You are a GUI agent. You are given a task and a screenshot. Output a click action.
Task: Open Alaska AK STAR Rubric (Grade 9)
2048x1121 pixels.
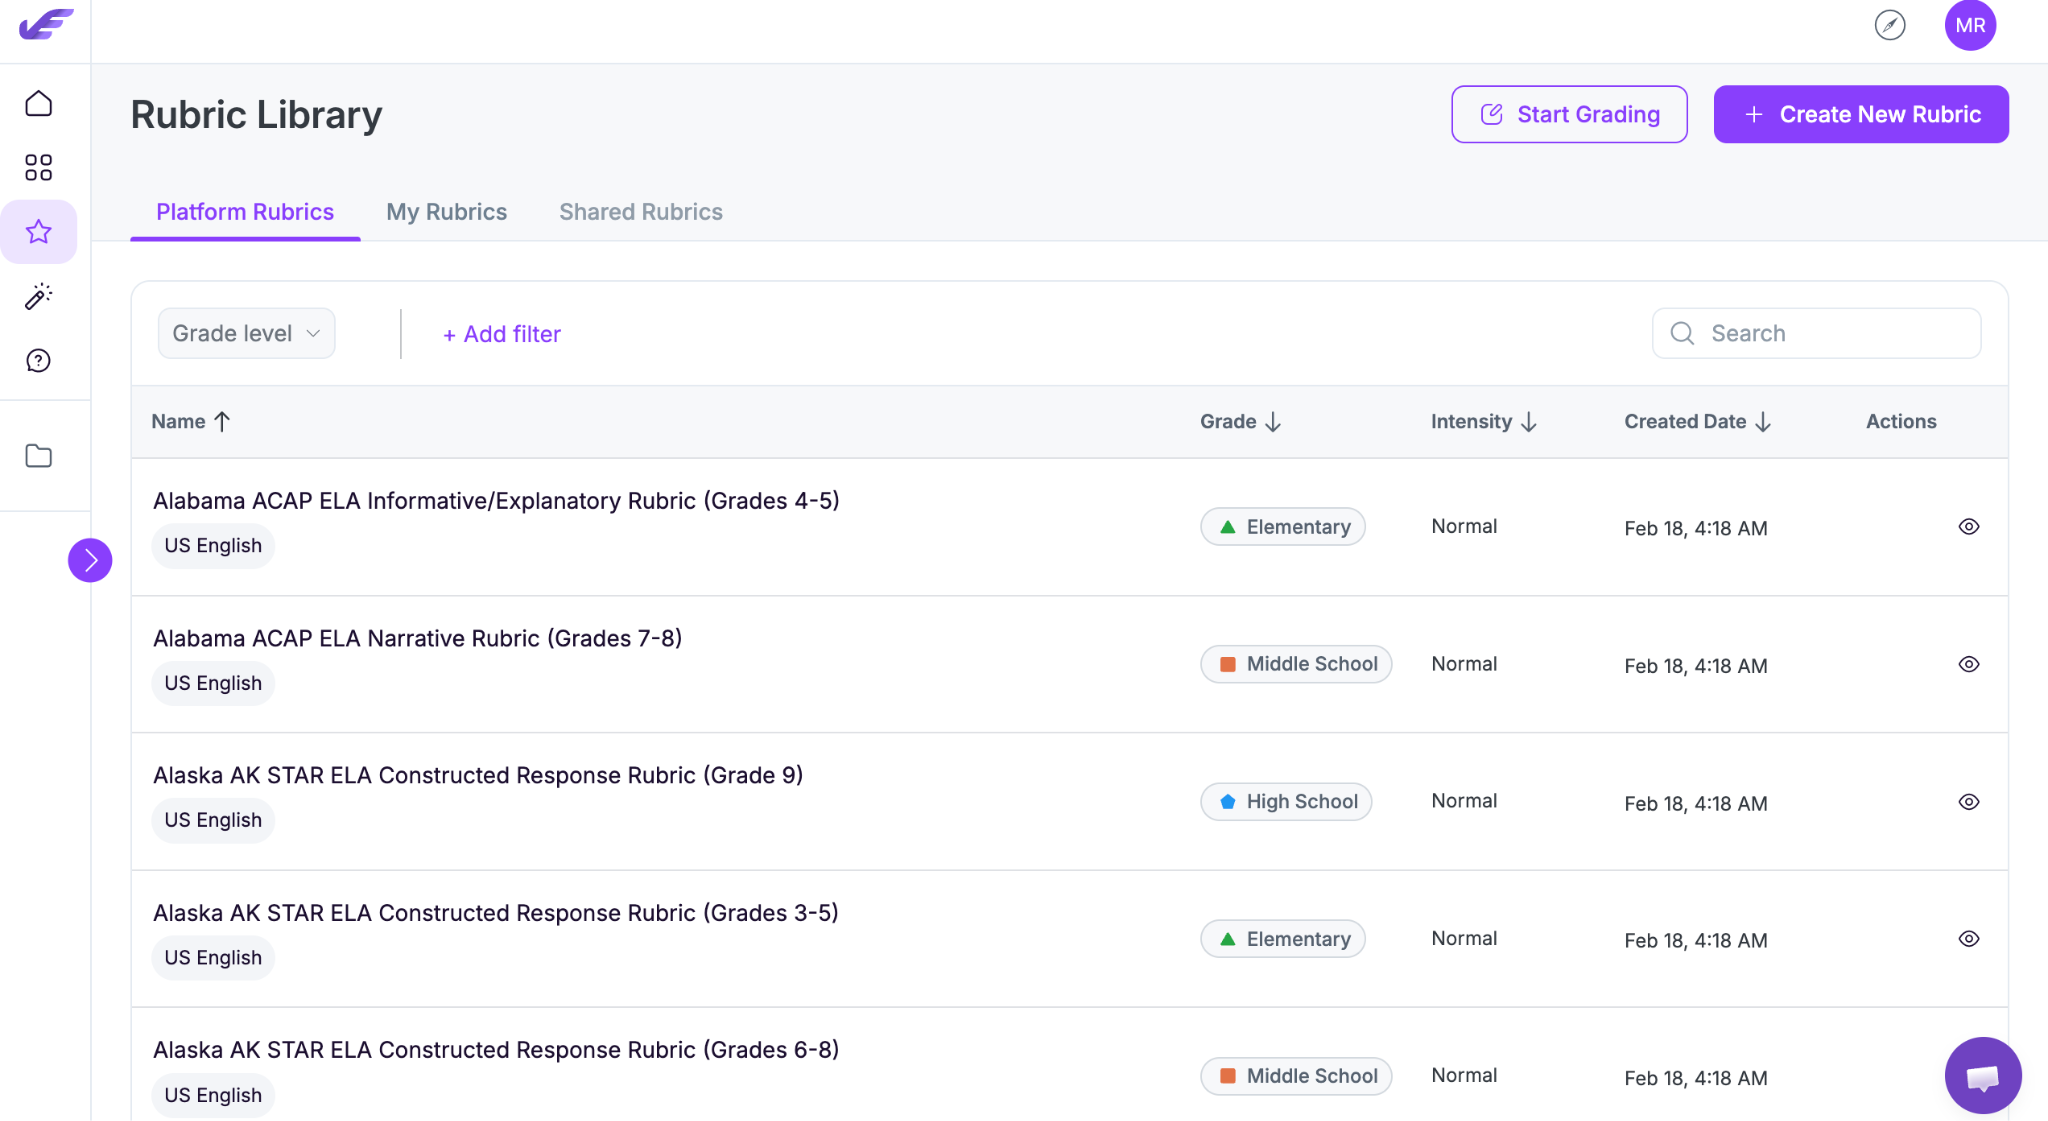(478, 775)
